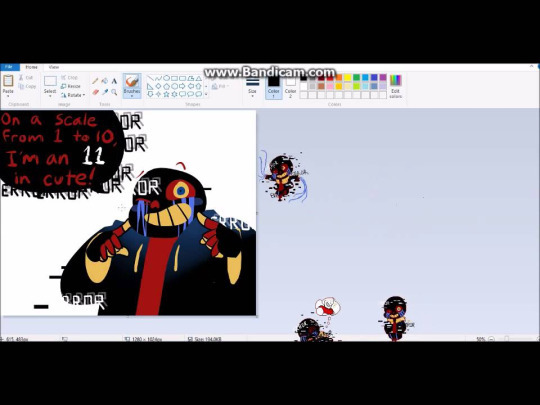Click the zoom out minus button
This screenshot has height=405, width=540.
tap(491, 339)
